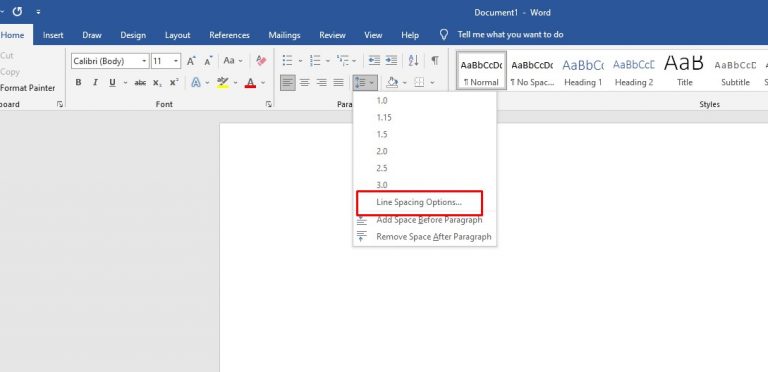
Task: Select 3.0 line spacing
Action: tap(425, 185)
